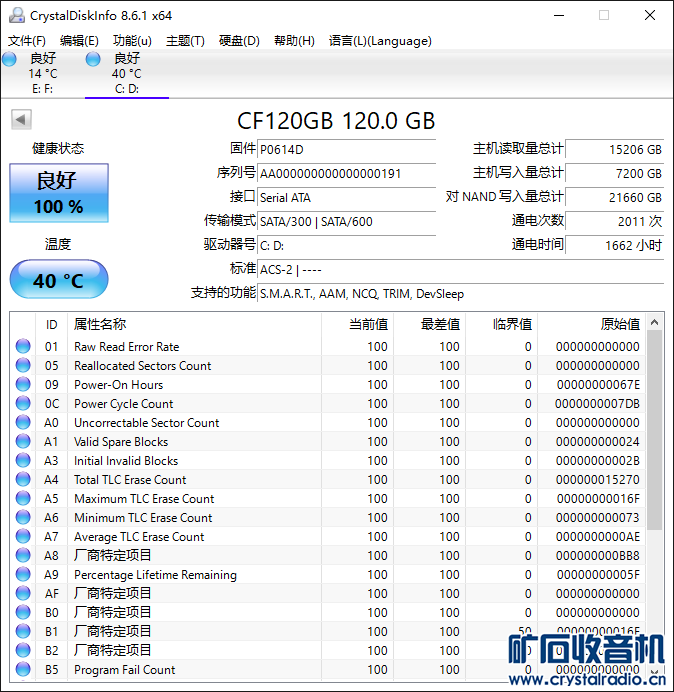The width and height of the screenshot is (674, 692).
Task: Click raw value 000000000BB8 in row A8
Action: pos(598,556)
